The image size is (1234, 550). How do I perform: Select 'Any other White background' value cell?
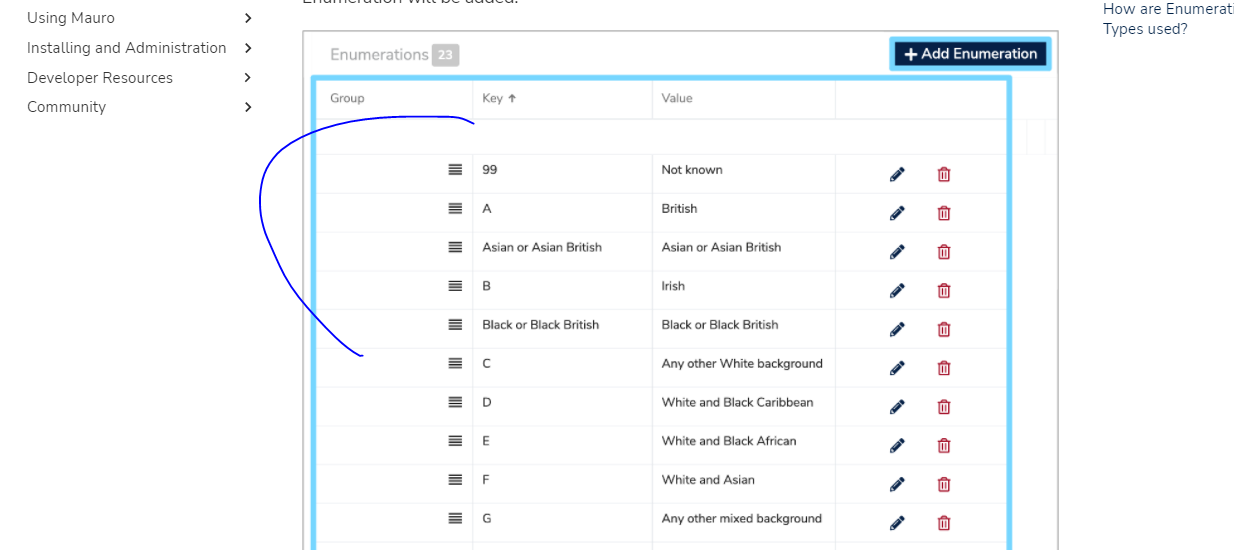tap(742, 364)
